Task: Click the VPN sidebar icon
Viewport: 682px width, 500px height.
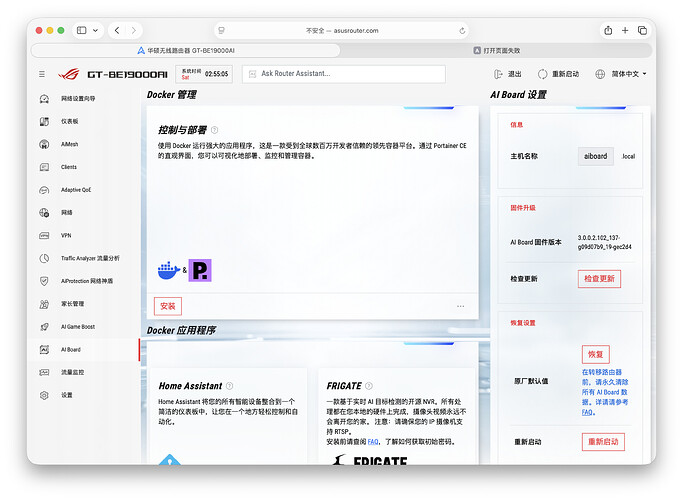Action: 44,236
